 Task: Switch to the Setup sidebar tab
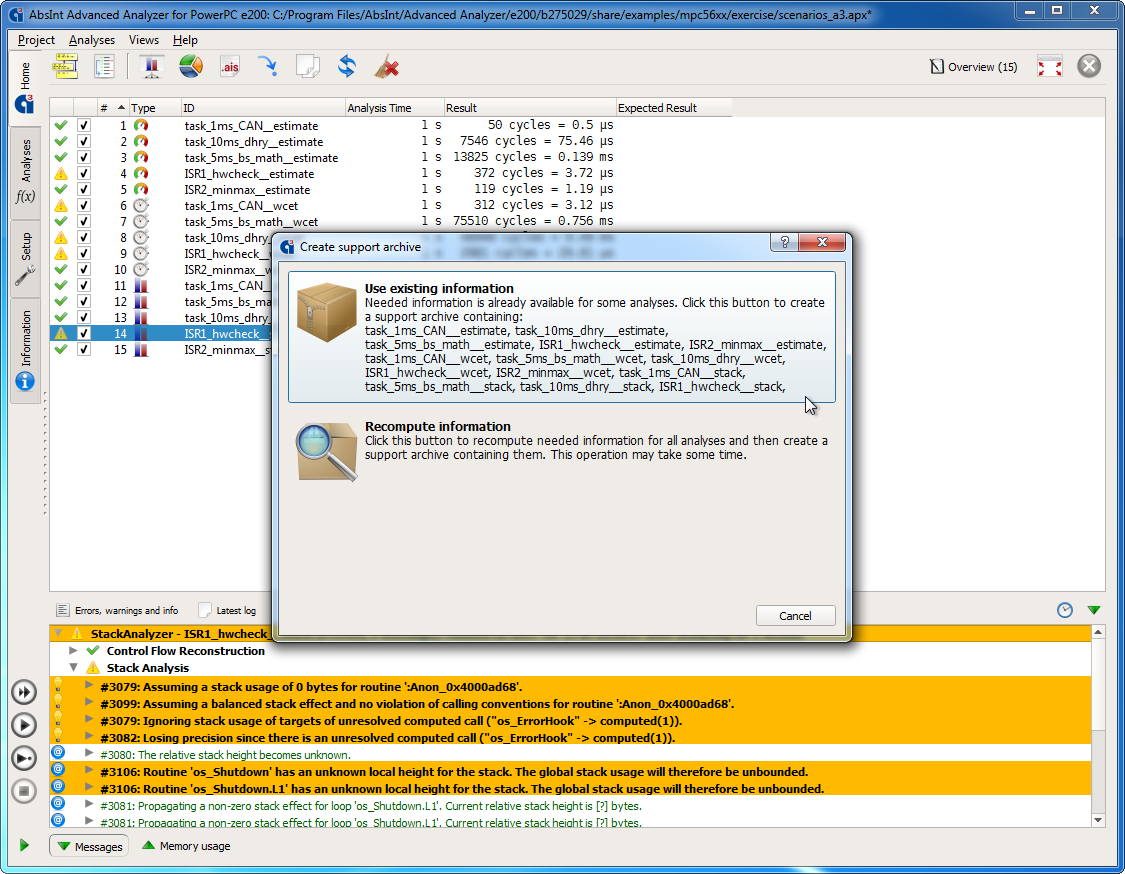[24, 258]
